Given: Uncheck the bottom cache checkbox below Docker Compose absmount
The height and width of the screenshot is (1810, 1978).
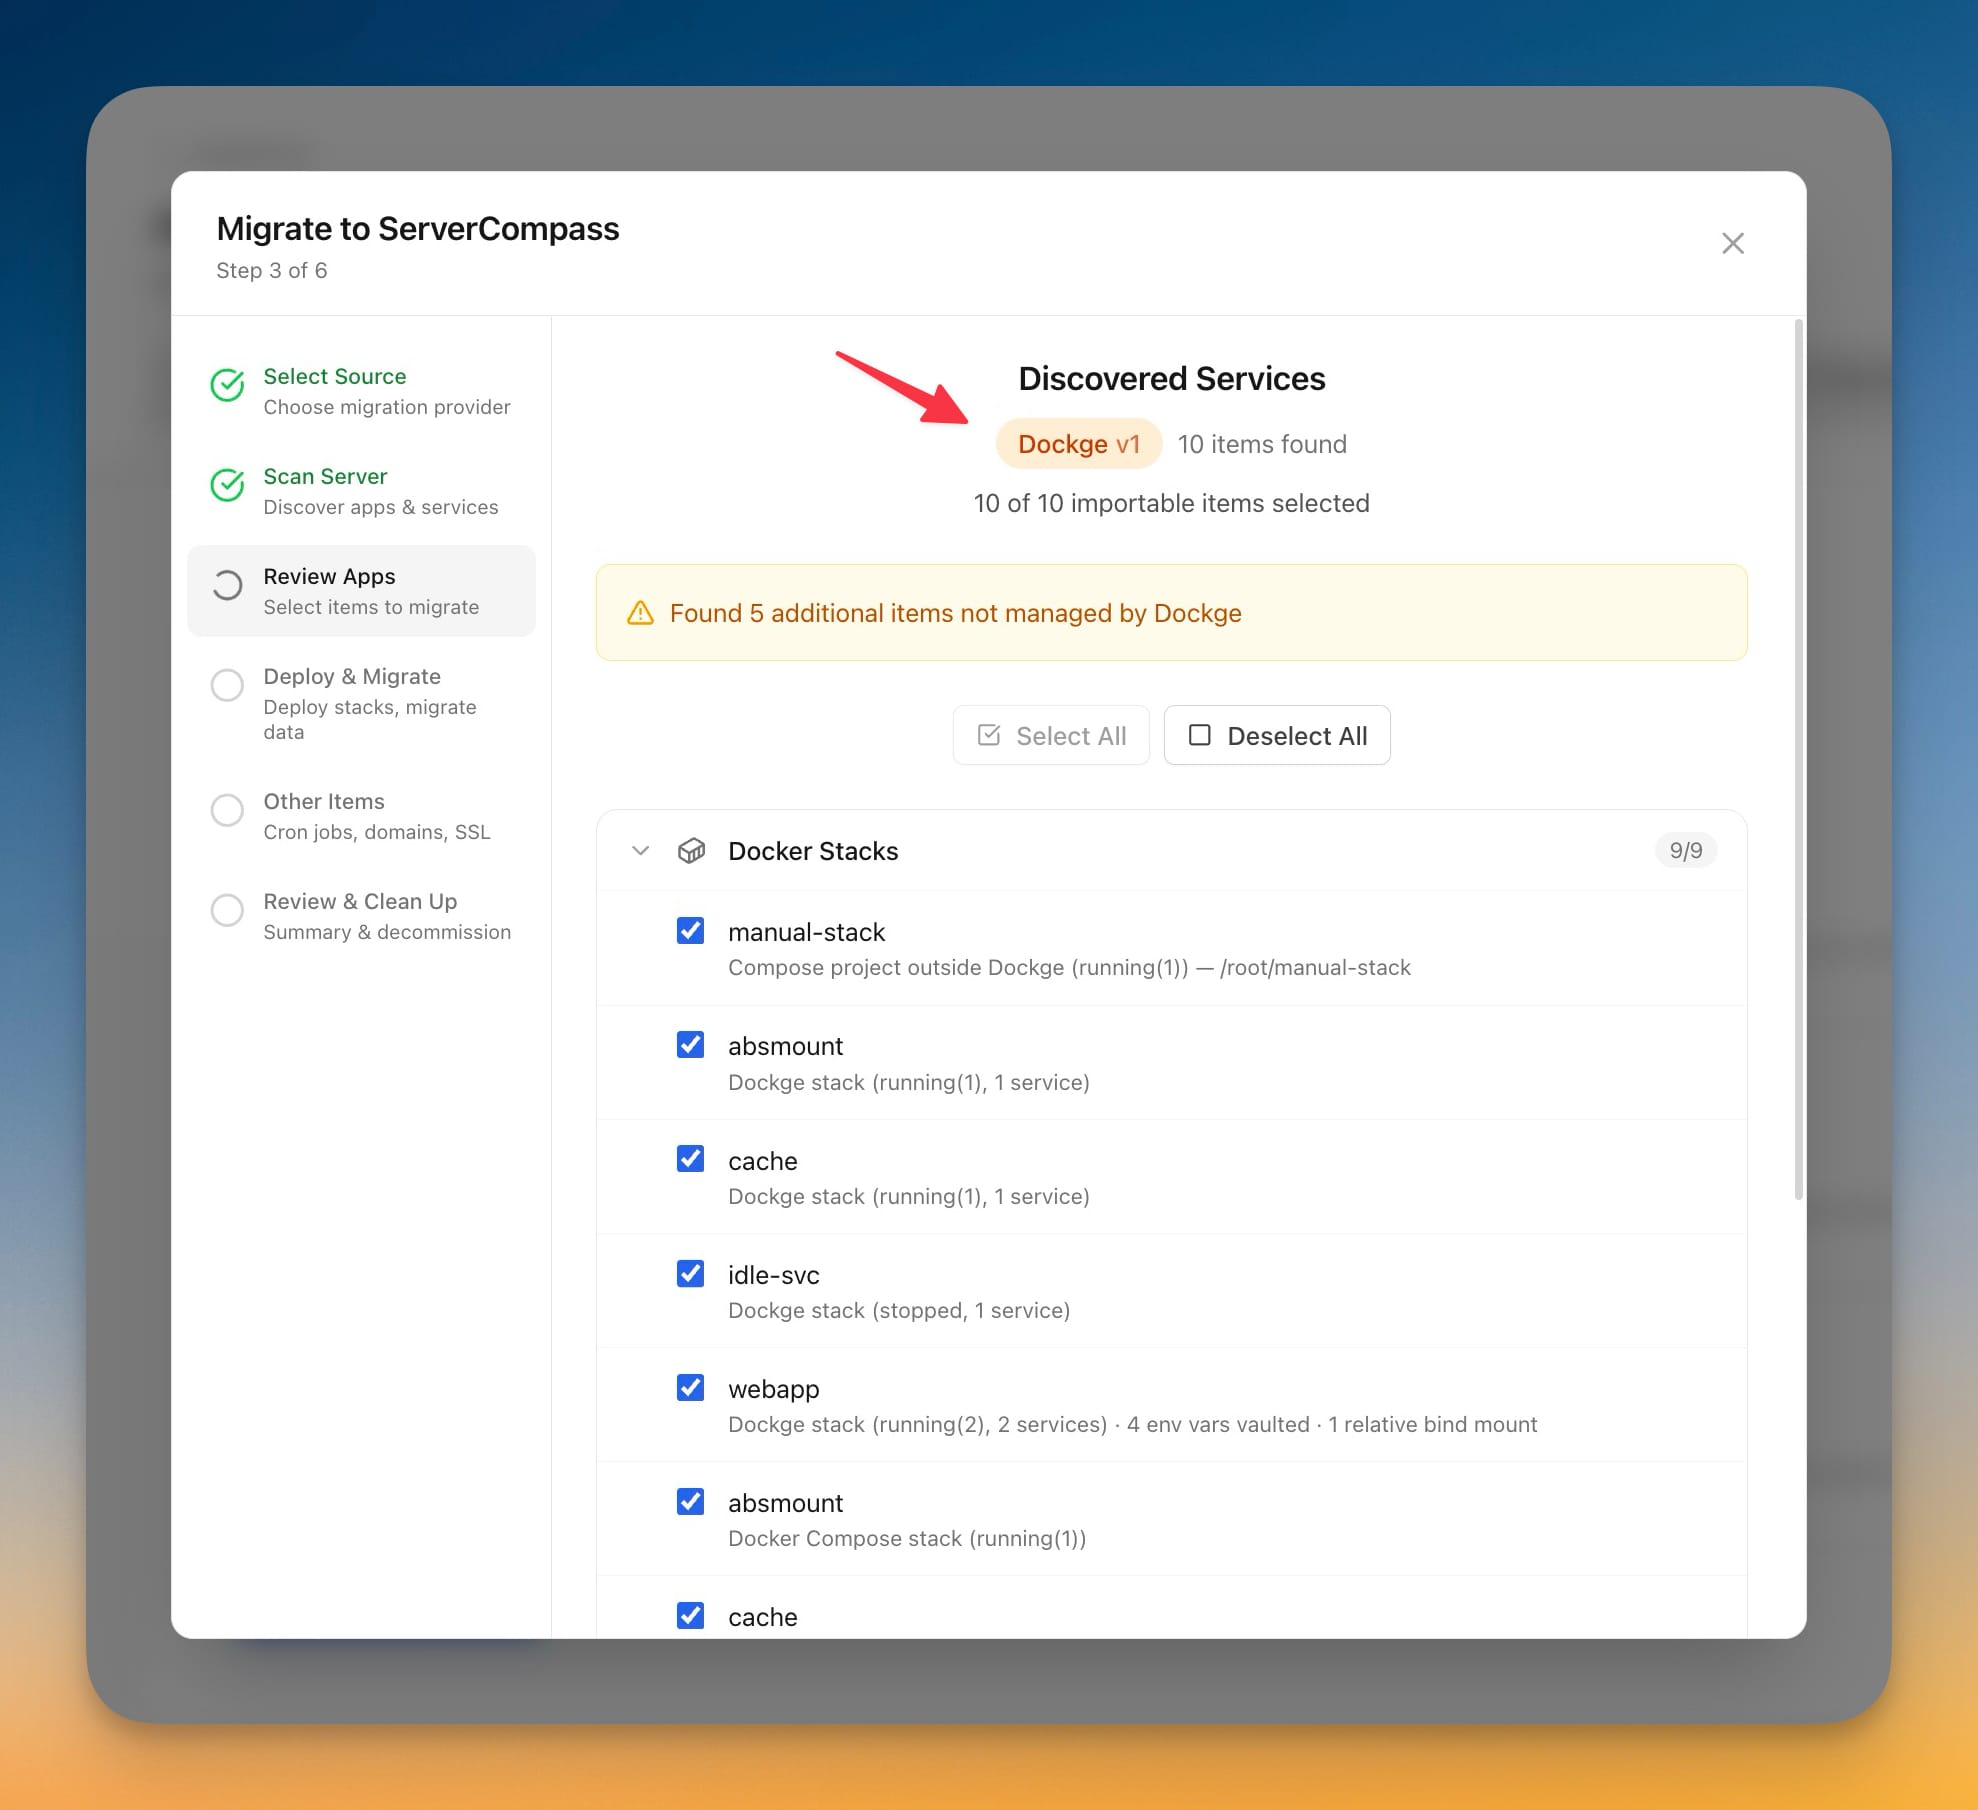Looking at the screenshot, I should 691,1616.
